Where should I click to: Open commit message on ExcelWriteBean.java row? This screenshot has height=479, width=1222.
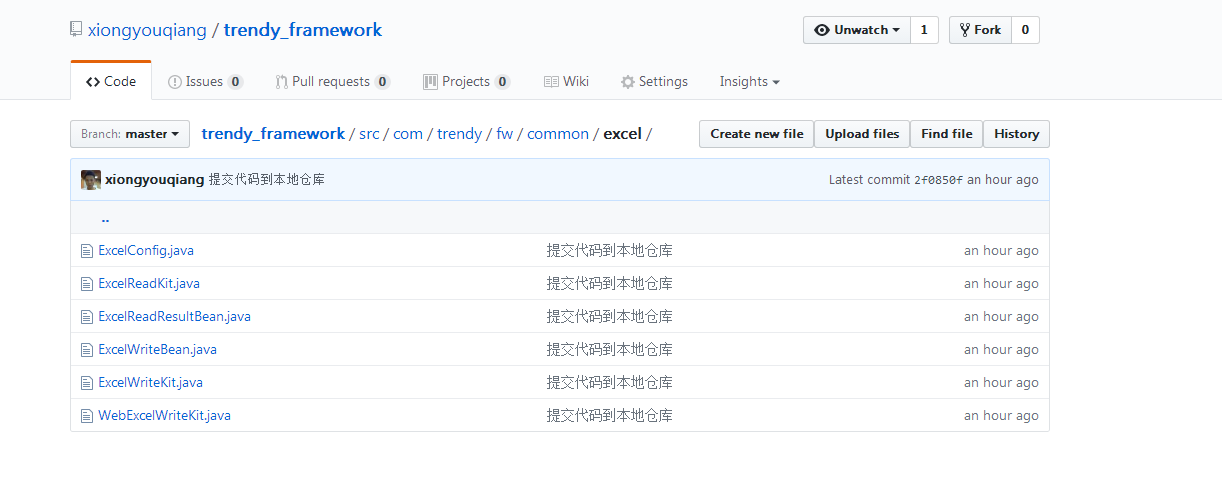pos(610,350)
